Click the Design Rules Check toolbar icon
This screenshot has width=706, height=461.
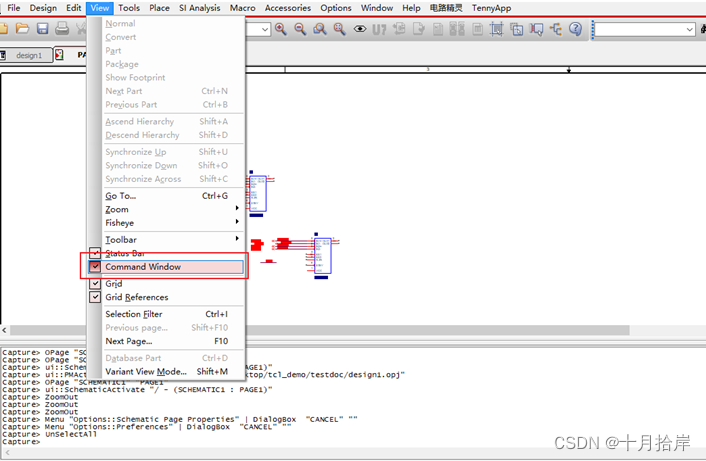pos(419,29)
